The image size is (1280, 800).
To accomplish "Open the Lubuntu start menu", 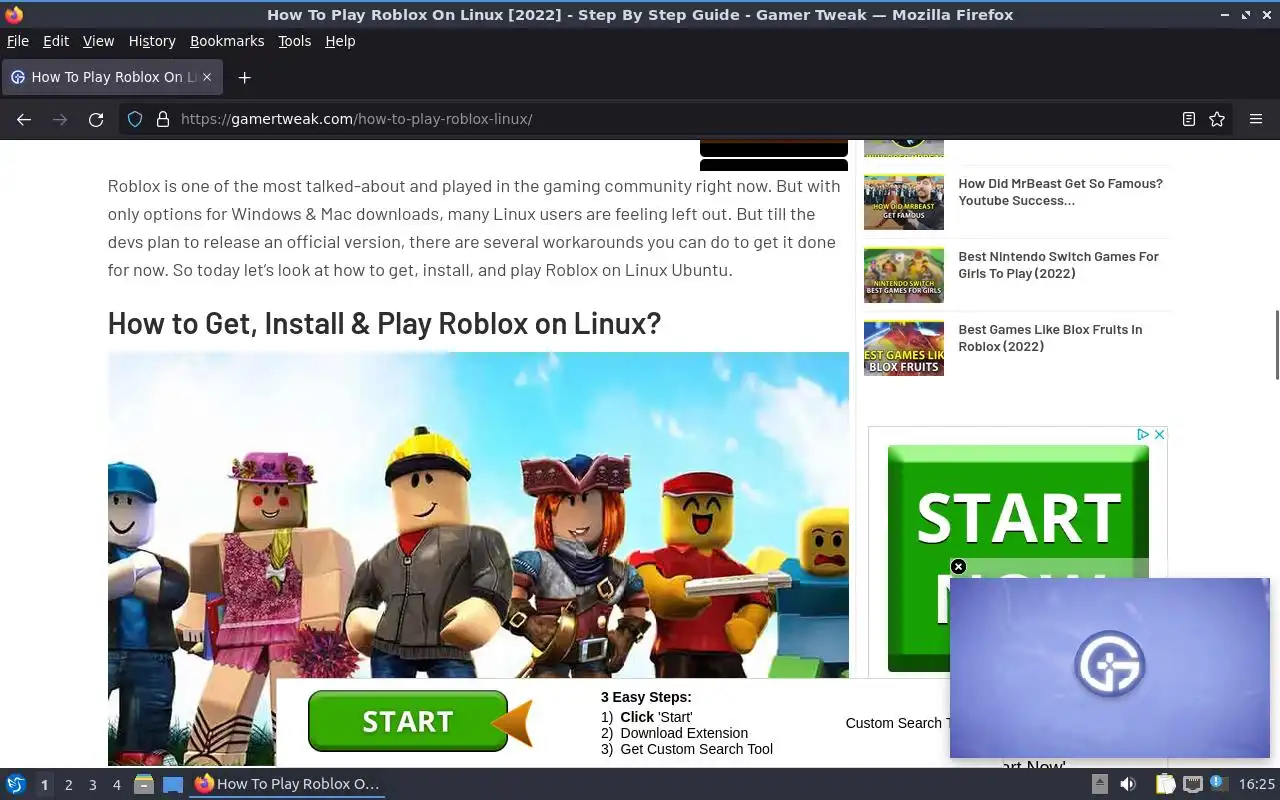I will coord(15,785).
